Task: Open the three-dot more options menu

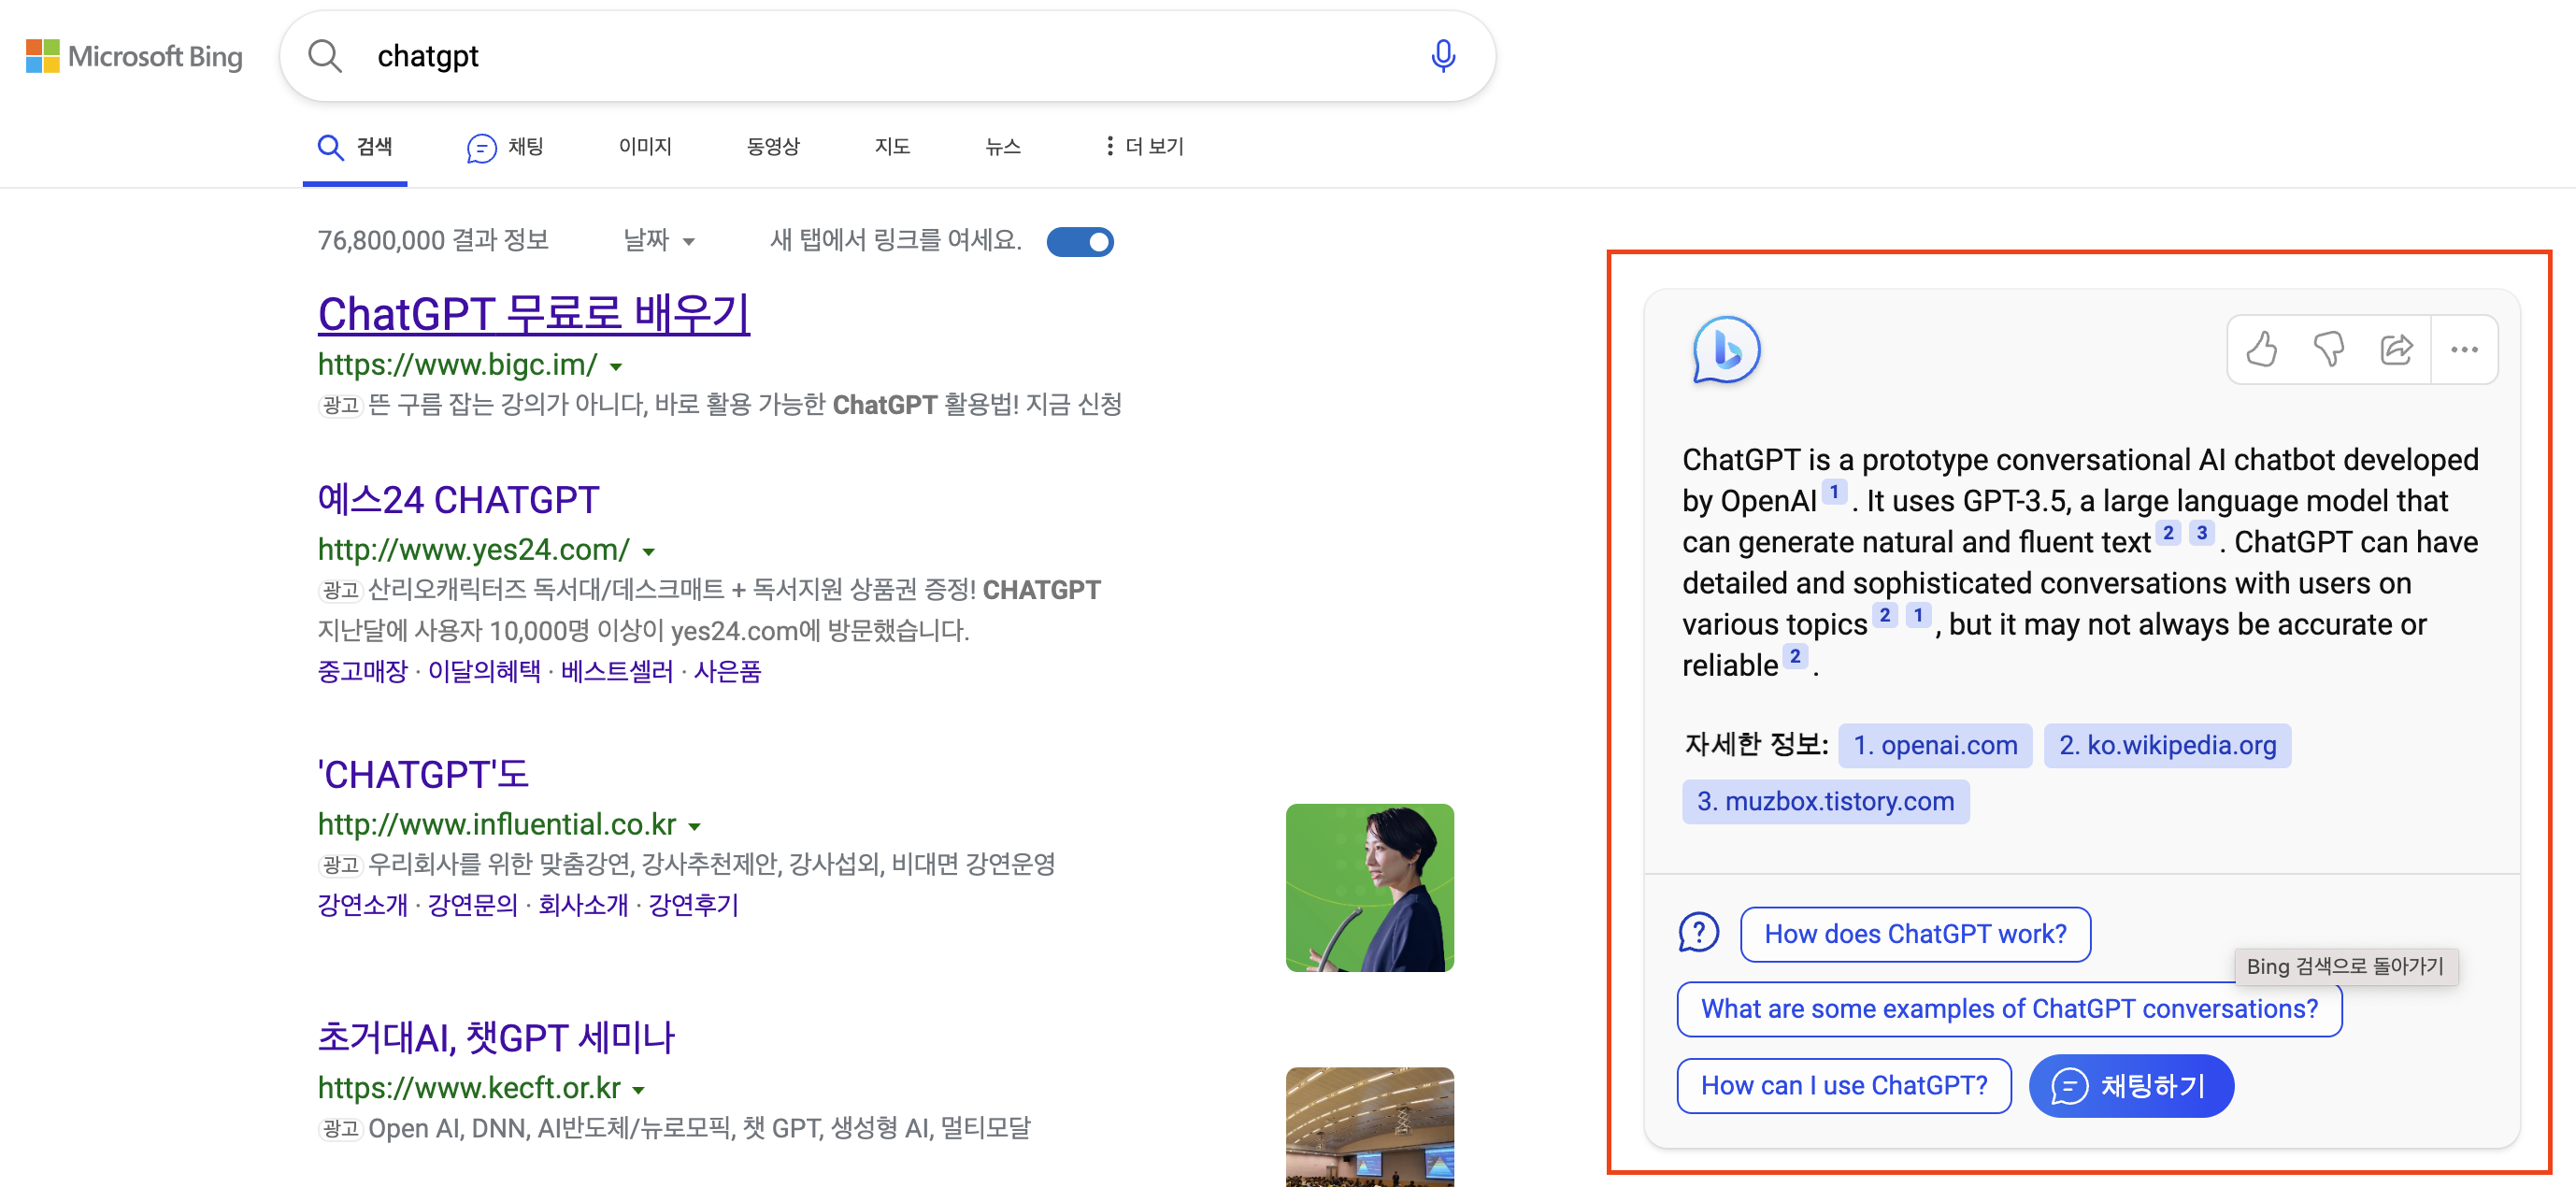Action: [x=2465, y=349]
